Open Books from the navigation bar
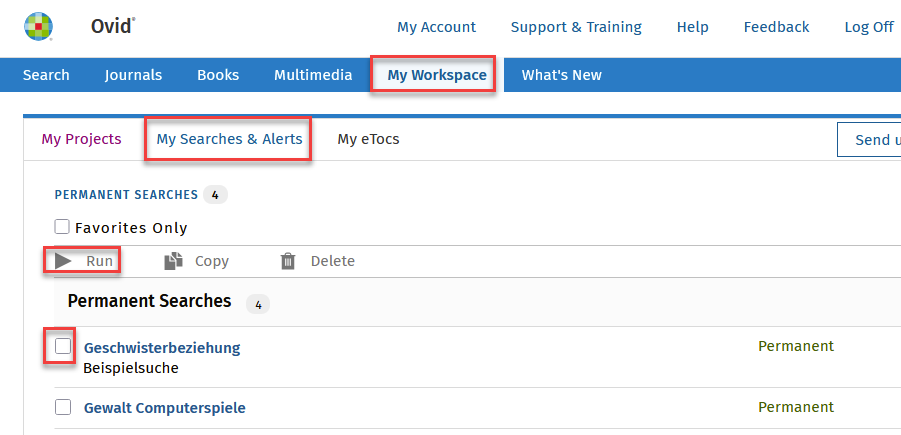Viewport: 901px width, 435px height. (x=218, y=75)
